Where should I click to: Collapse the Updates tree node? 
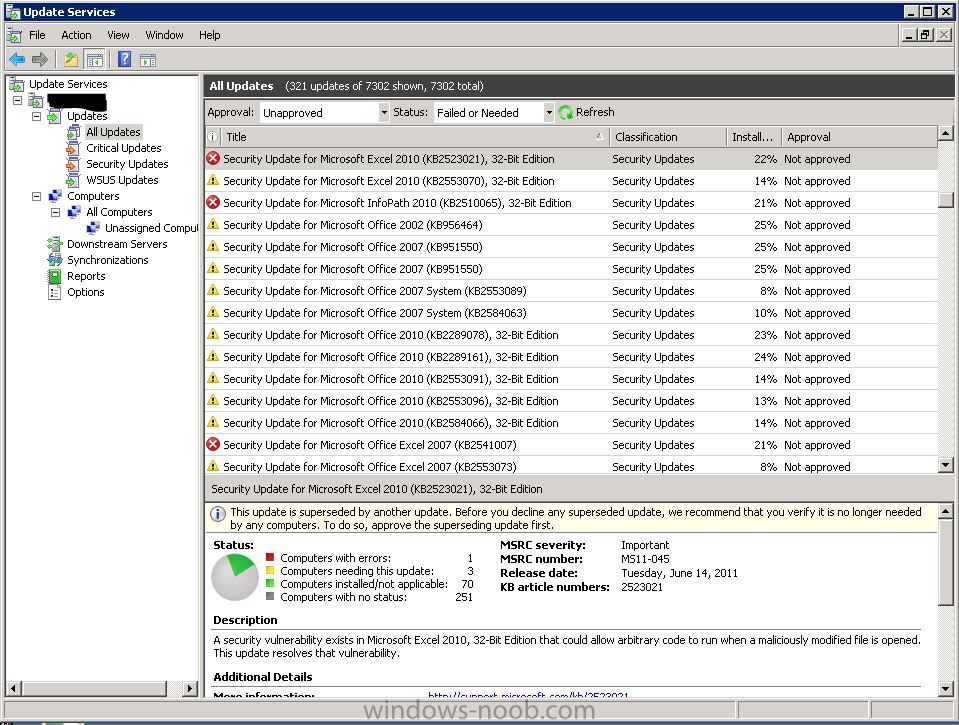tap(37, 116)
